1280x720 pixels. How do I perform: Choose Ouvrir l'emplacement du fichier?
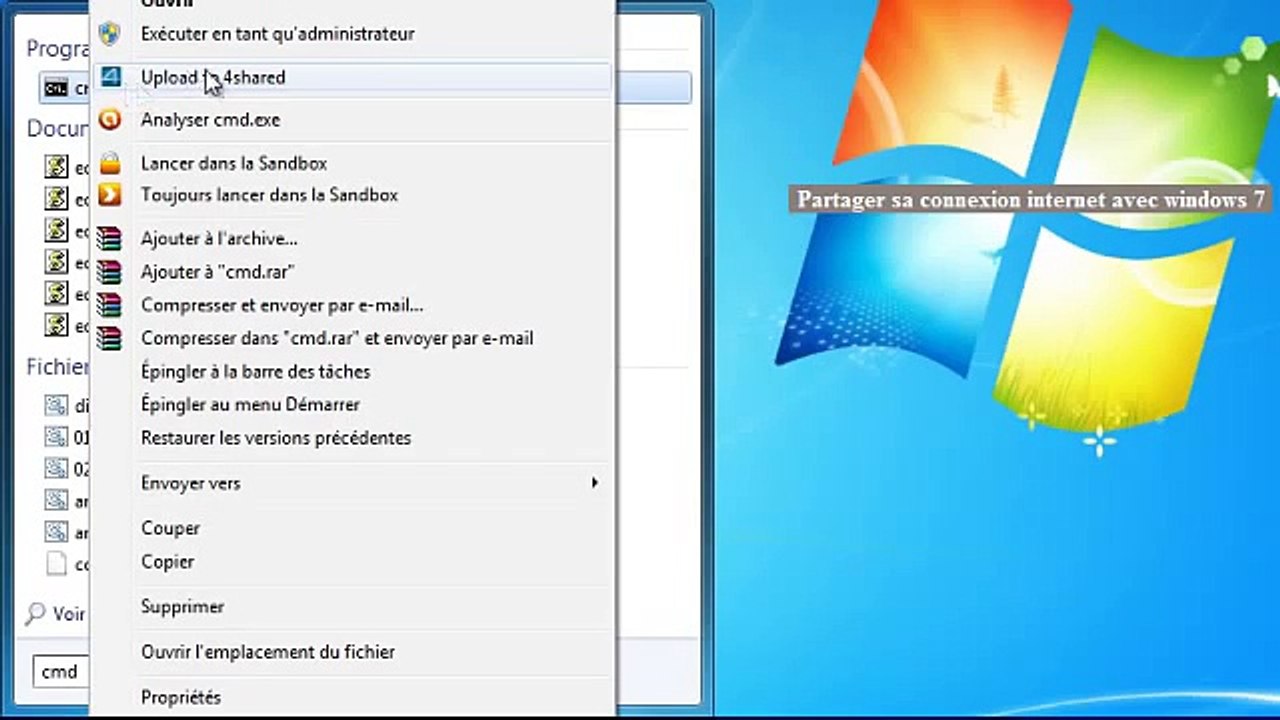pyautogui.click(x=268, y=652)
